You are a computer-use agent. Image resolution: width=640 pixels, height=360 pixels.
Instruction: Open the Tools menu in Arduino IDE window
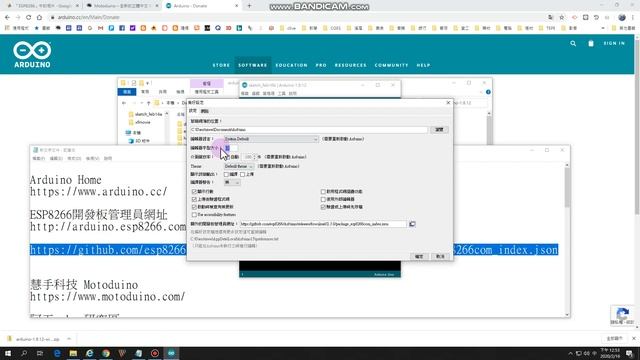click(x=282, y=93)
